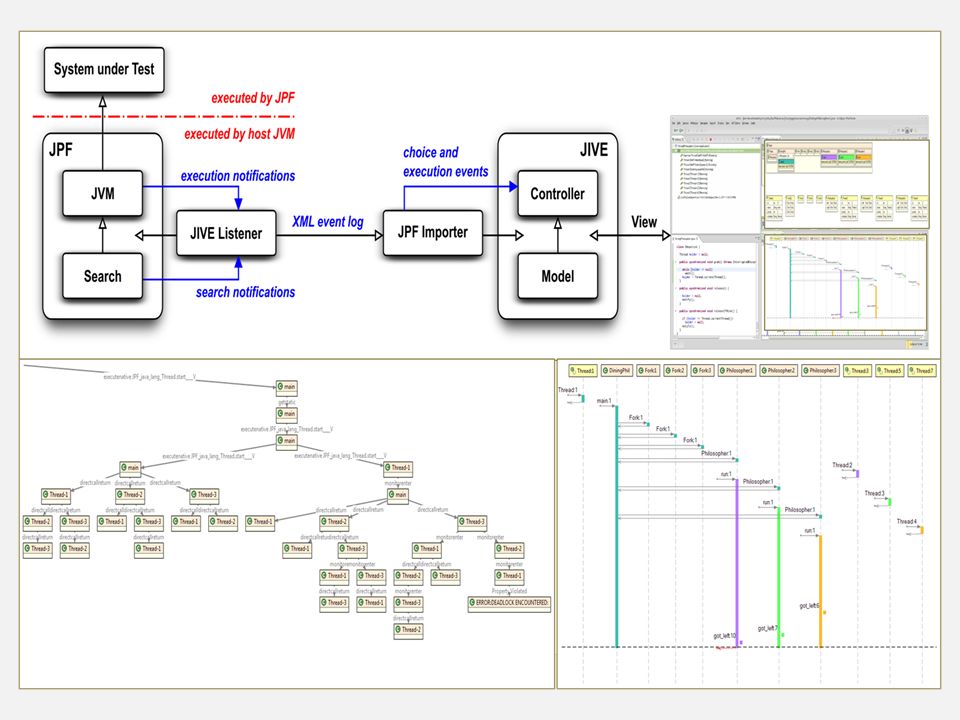Click the long purple activation bar

[x=737, y=563]
